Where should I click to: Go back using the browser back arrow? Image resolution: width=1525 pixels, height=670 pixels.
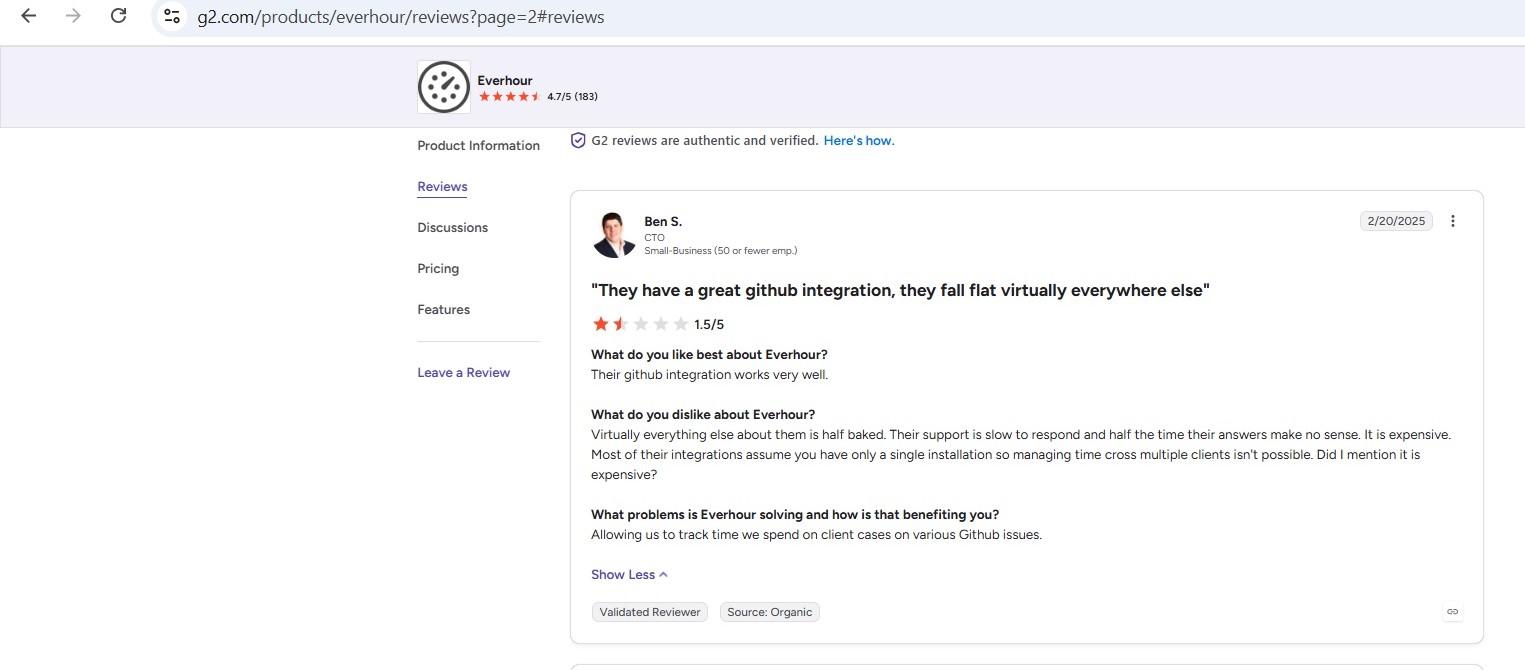click(28, 16)
